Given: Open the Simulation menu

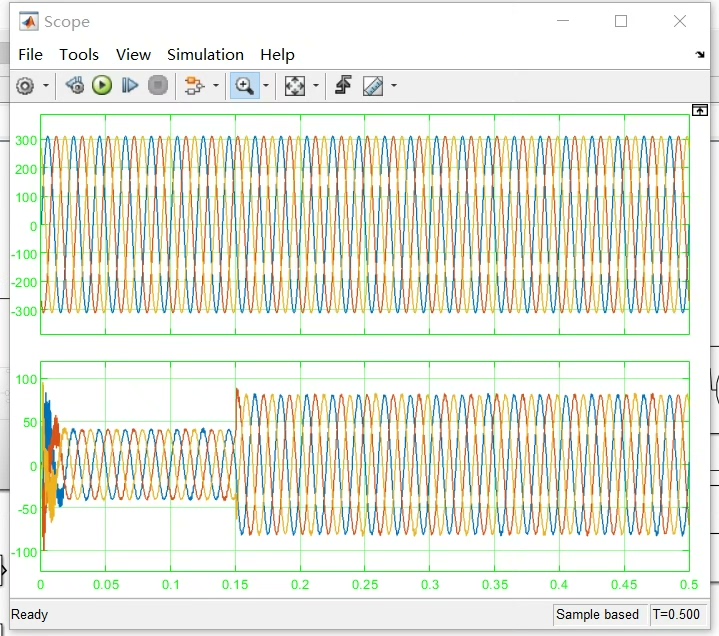Looking at the screenshot, I should pyautogui.click(x=205, y=55).
